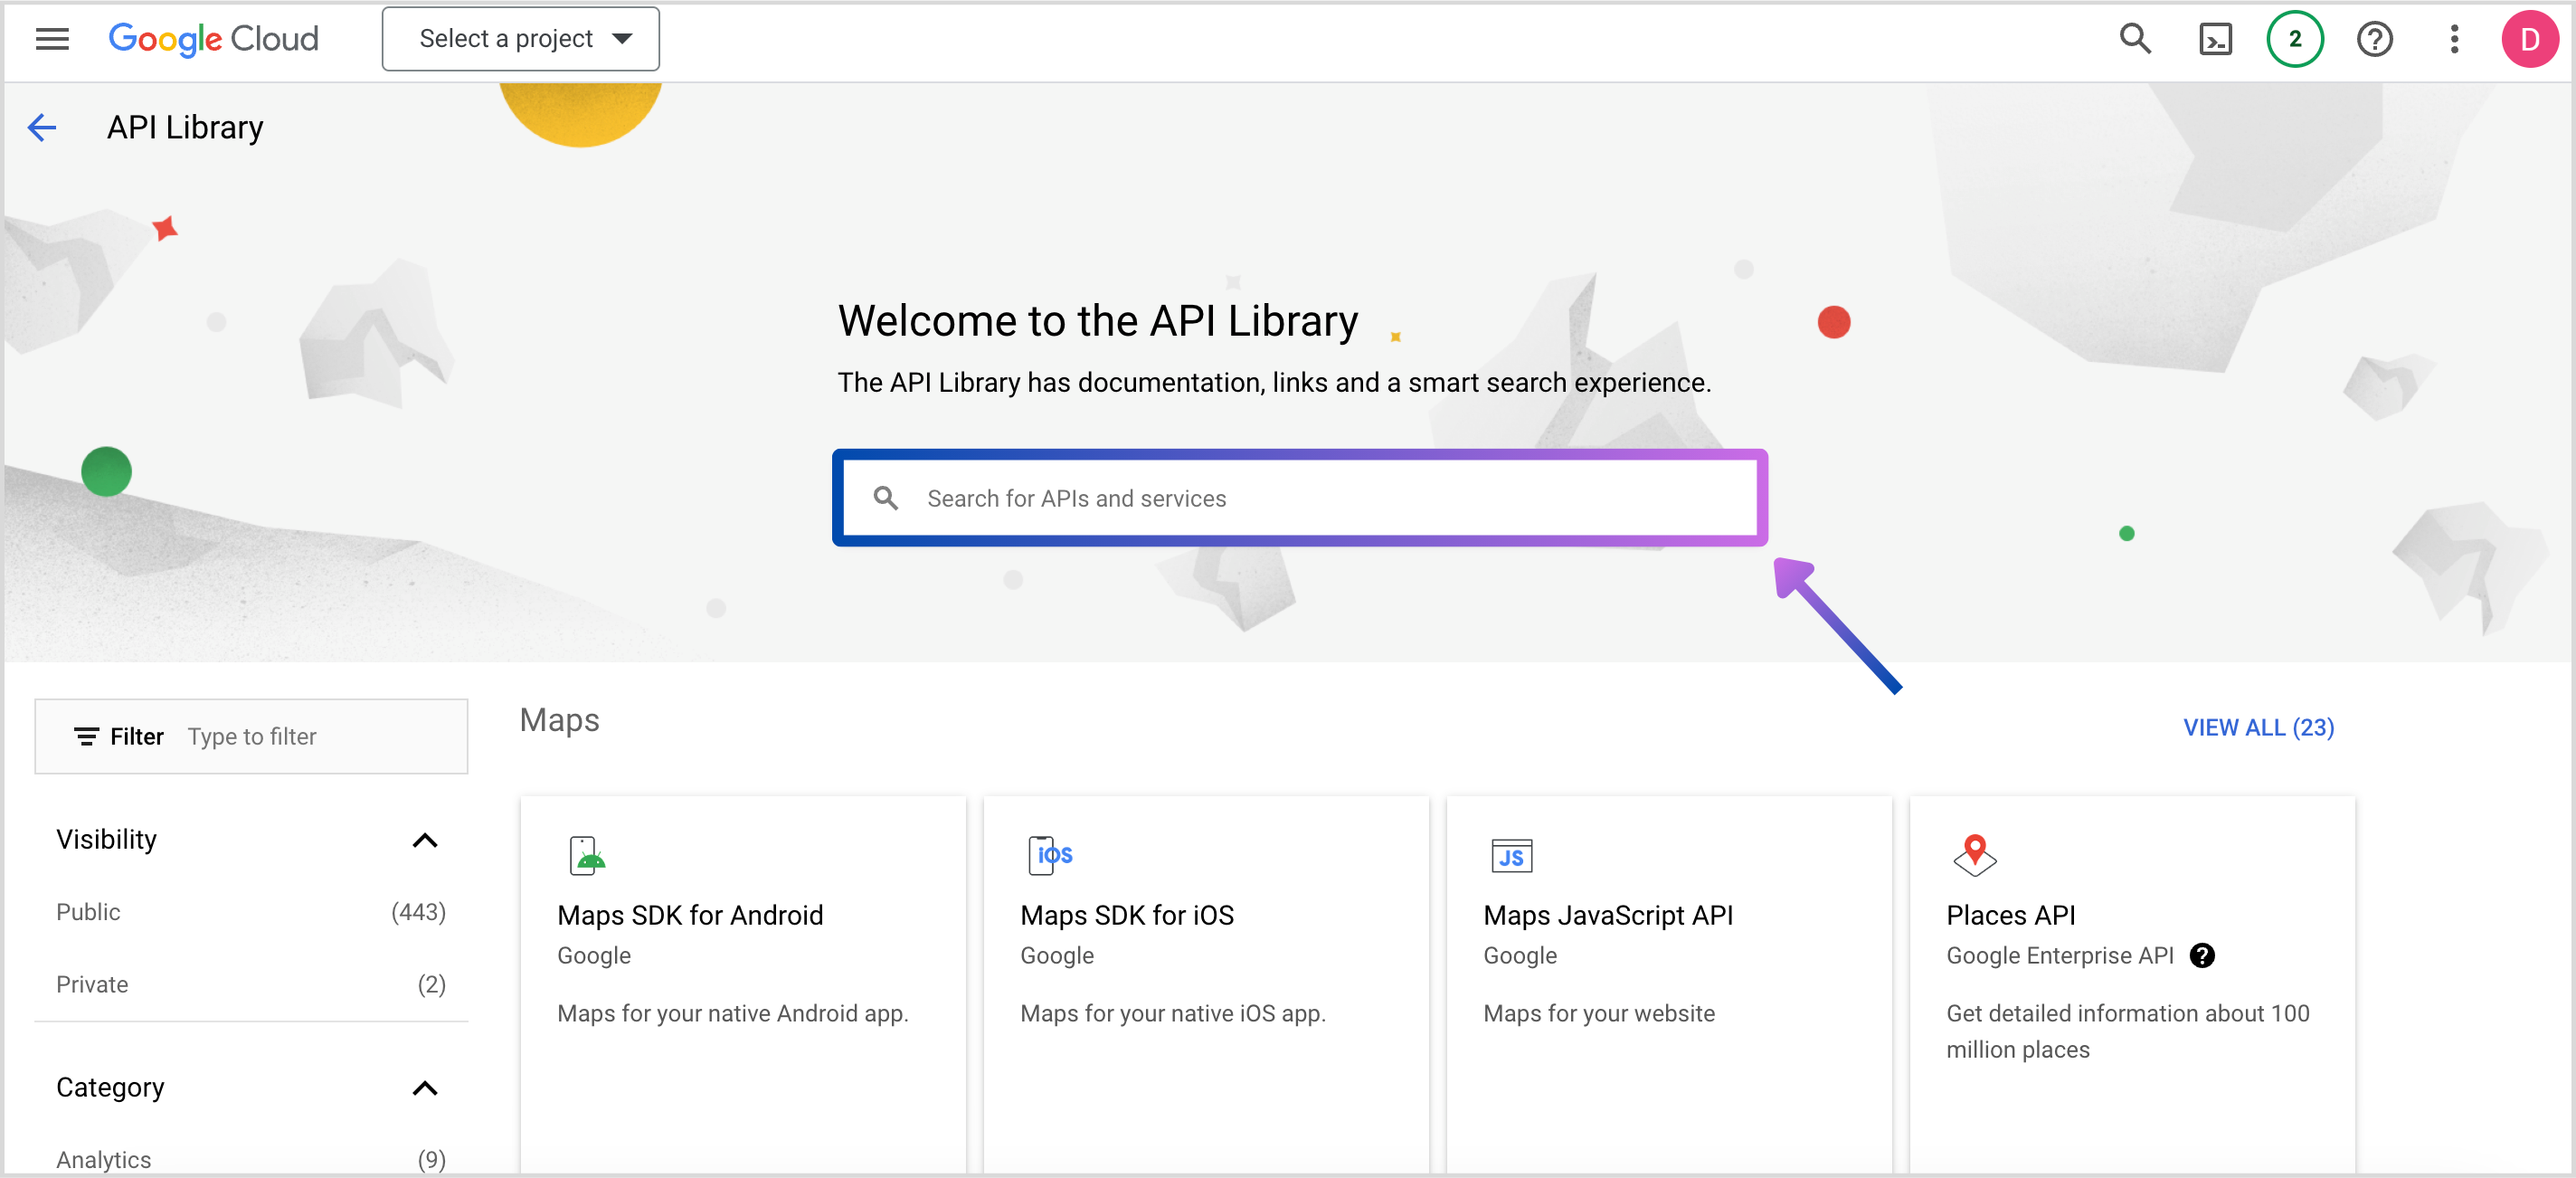Collapse the Visibility filter section
This screenshot has height=1178, width=2576.
[x=425, y=840]
